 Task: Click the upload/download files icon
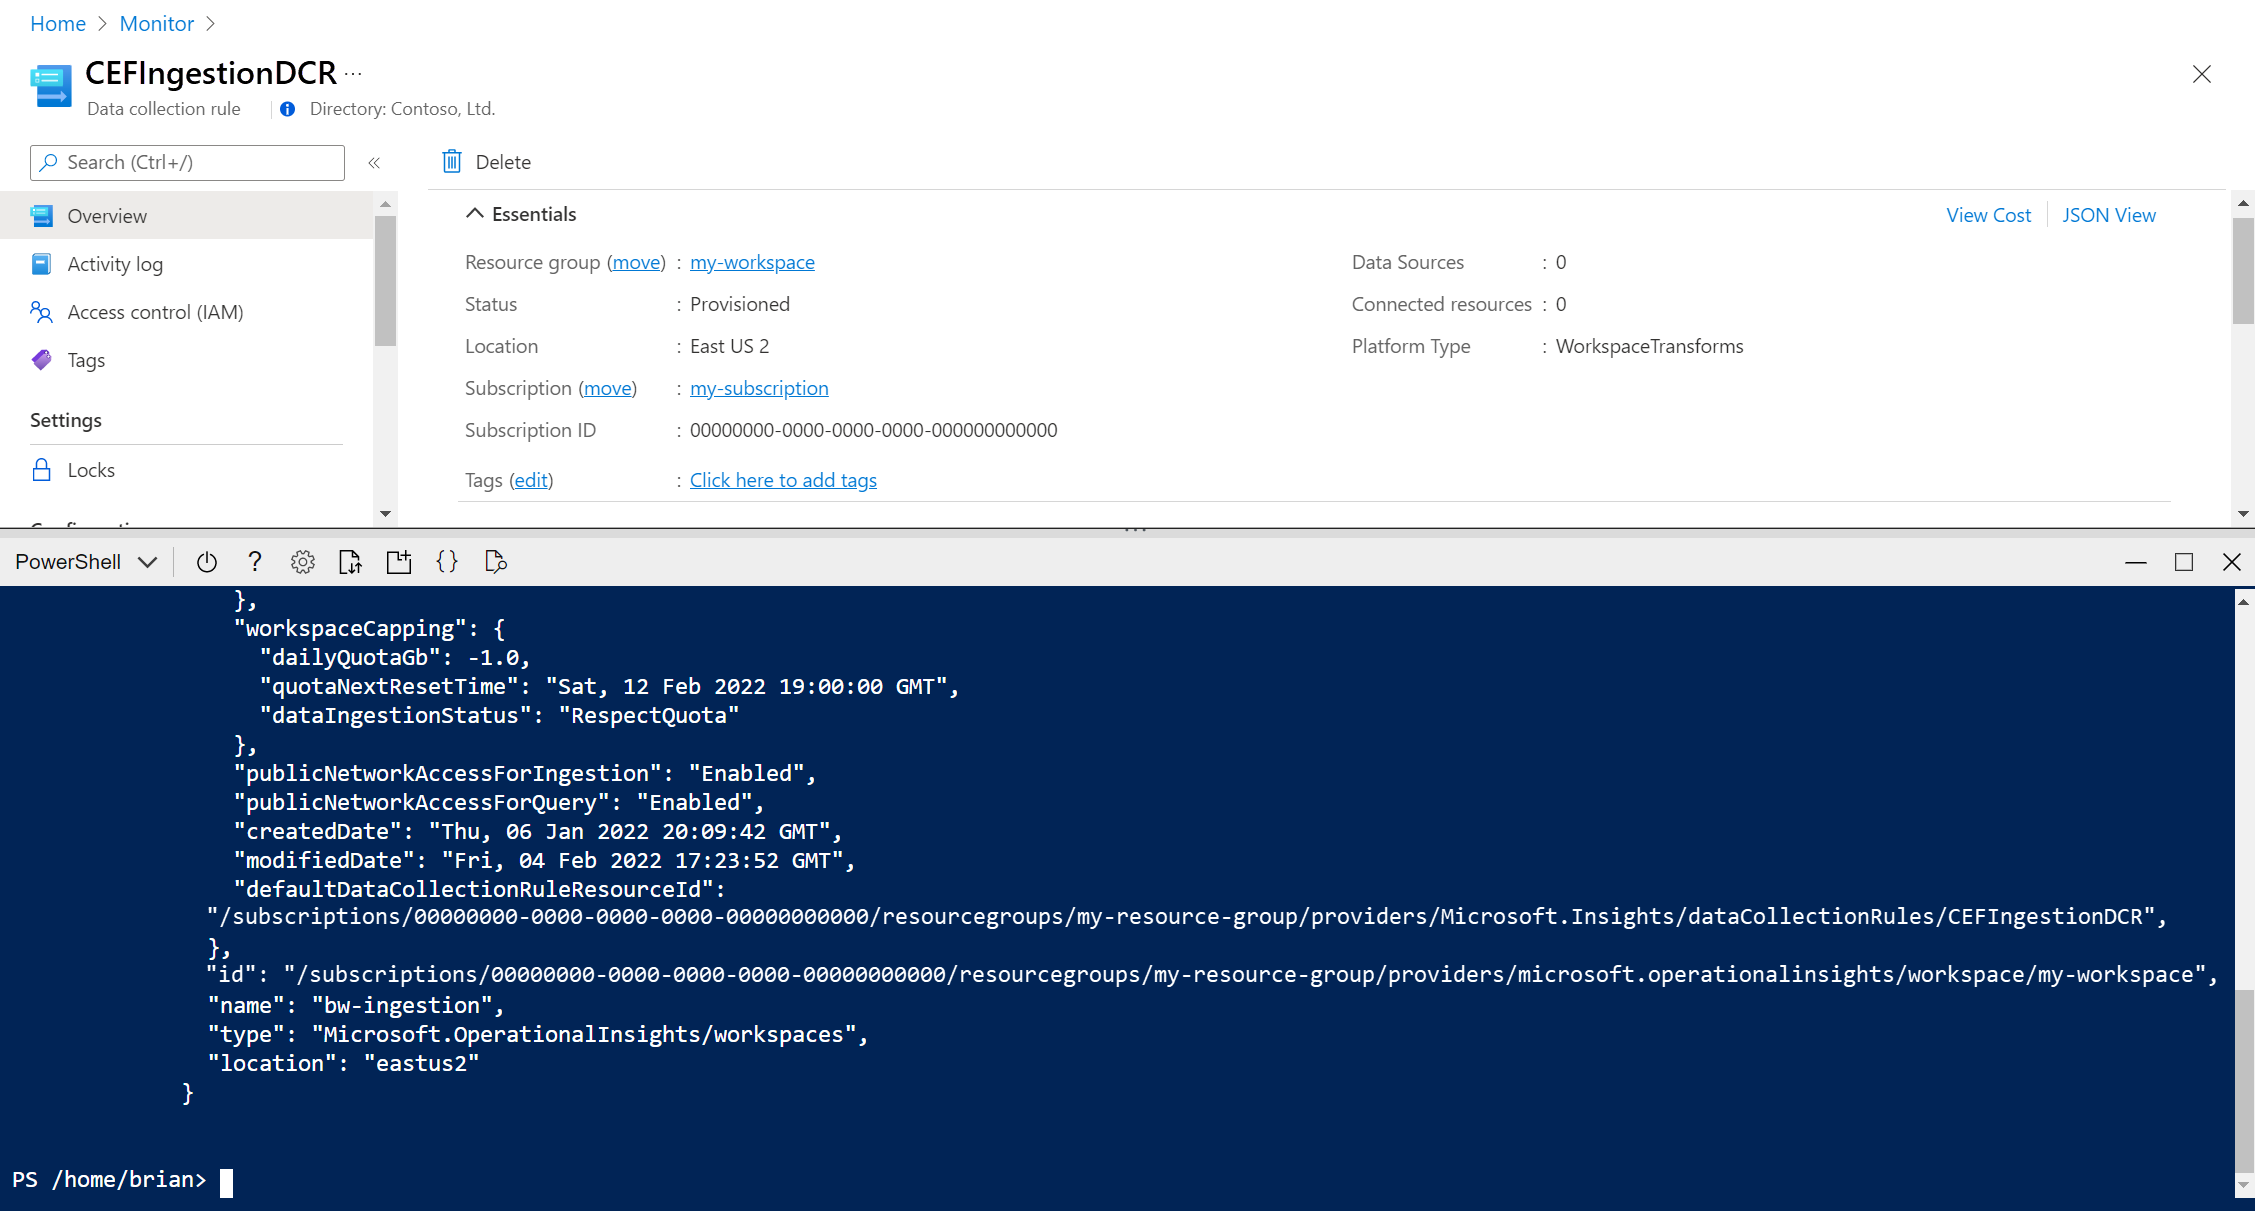(350, 562)
